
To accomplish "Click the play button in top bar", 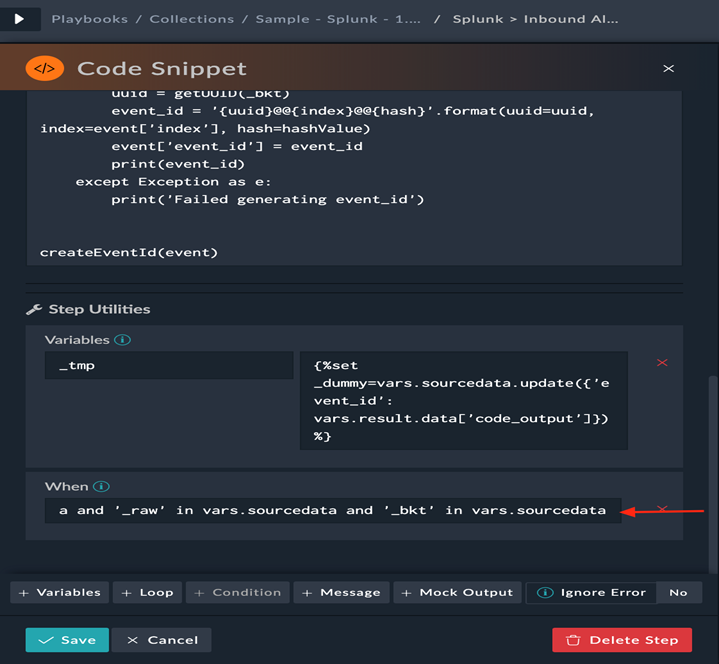I will pos(19,19).
